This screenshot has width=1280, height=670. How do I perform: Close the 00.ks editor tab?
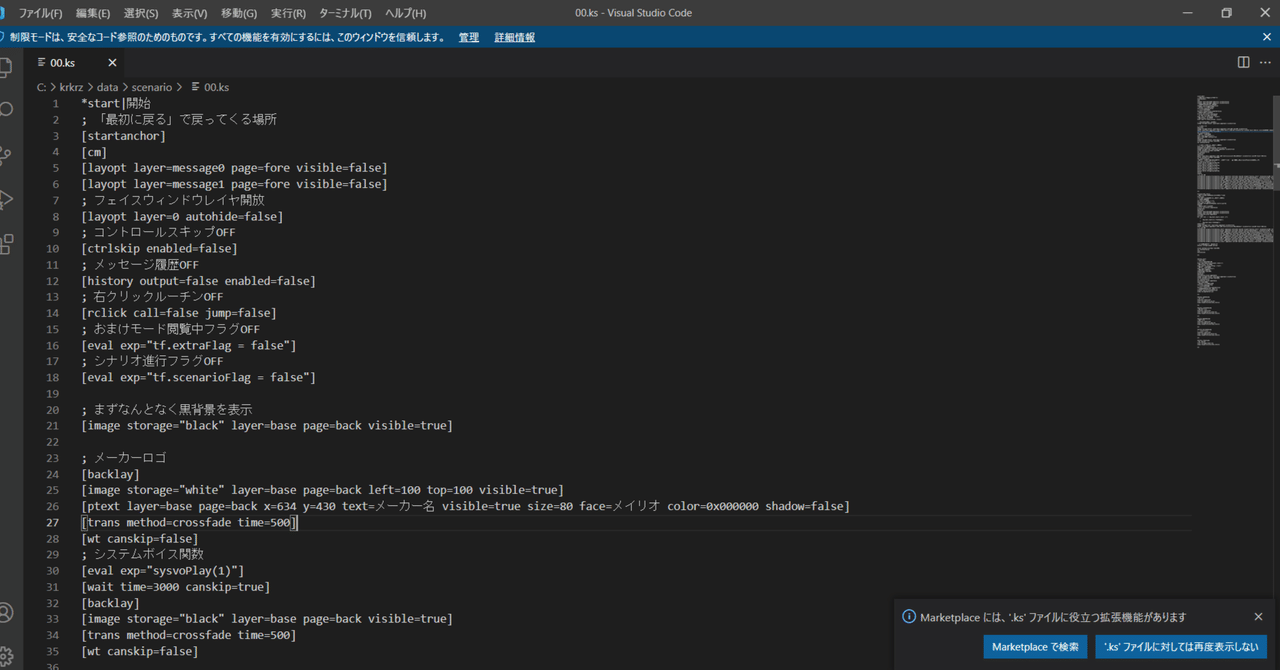click(112, 62)
